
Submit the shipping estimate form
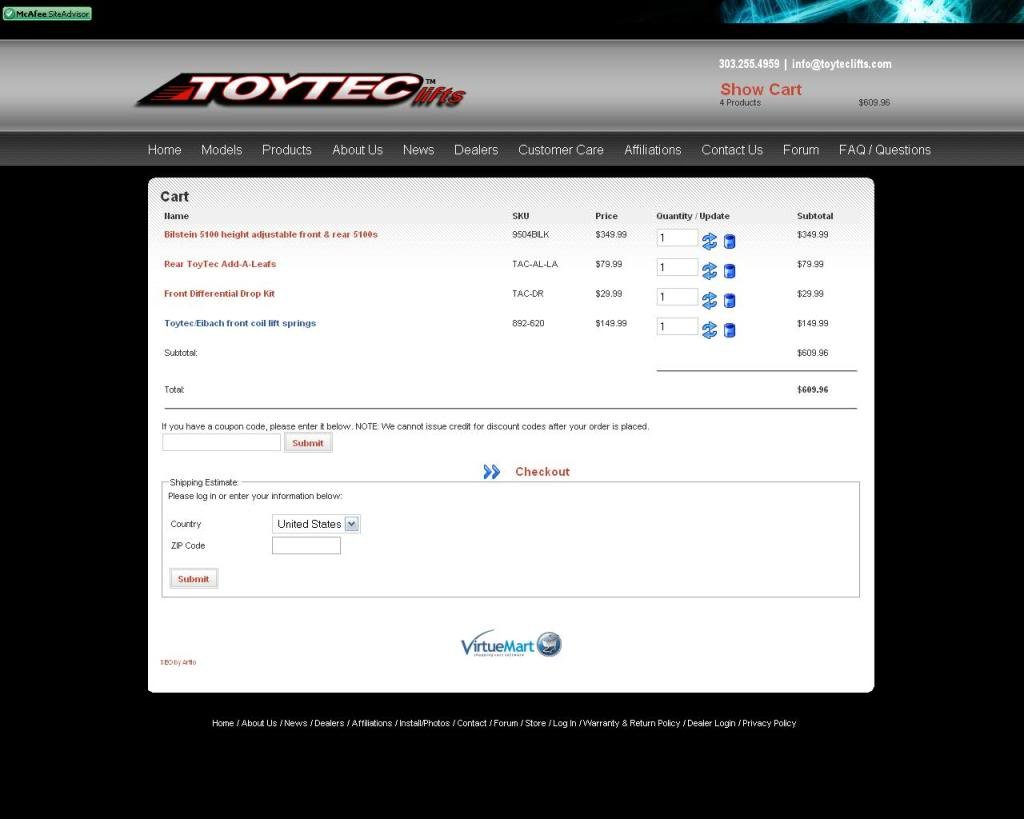point(193,579)
